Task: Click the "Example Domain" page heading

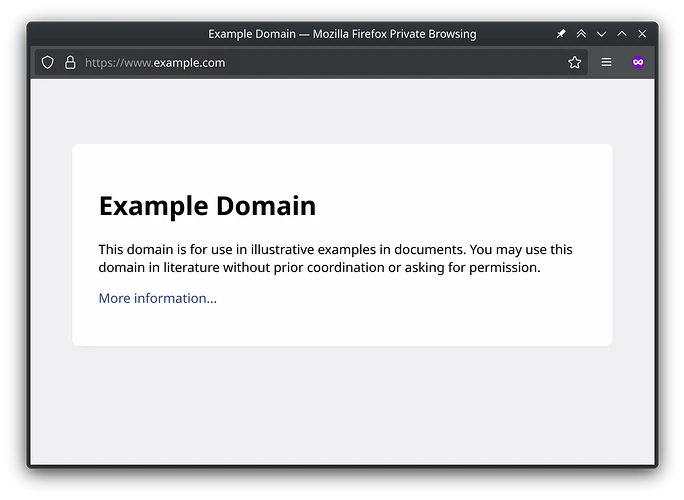Action: click(207, 206)
